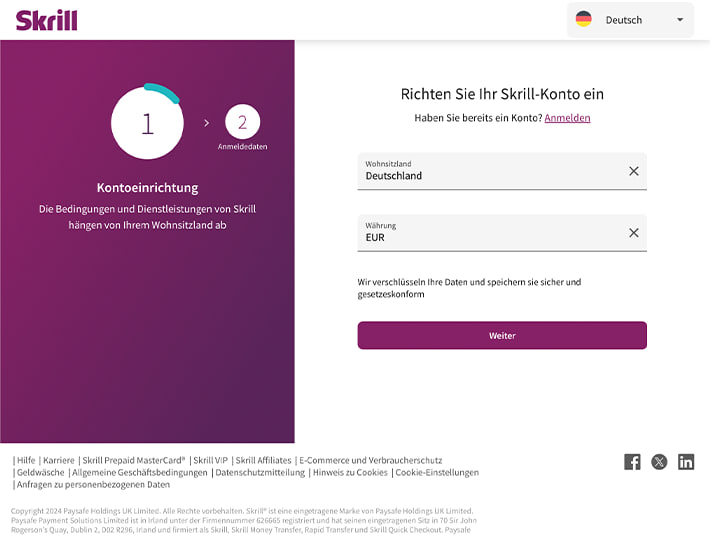Clear the Wohnsitzland field with X
The height and width of the screenshot is (535, 710).
[633, 171]
